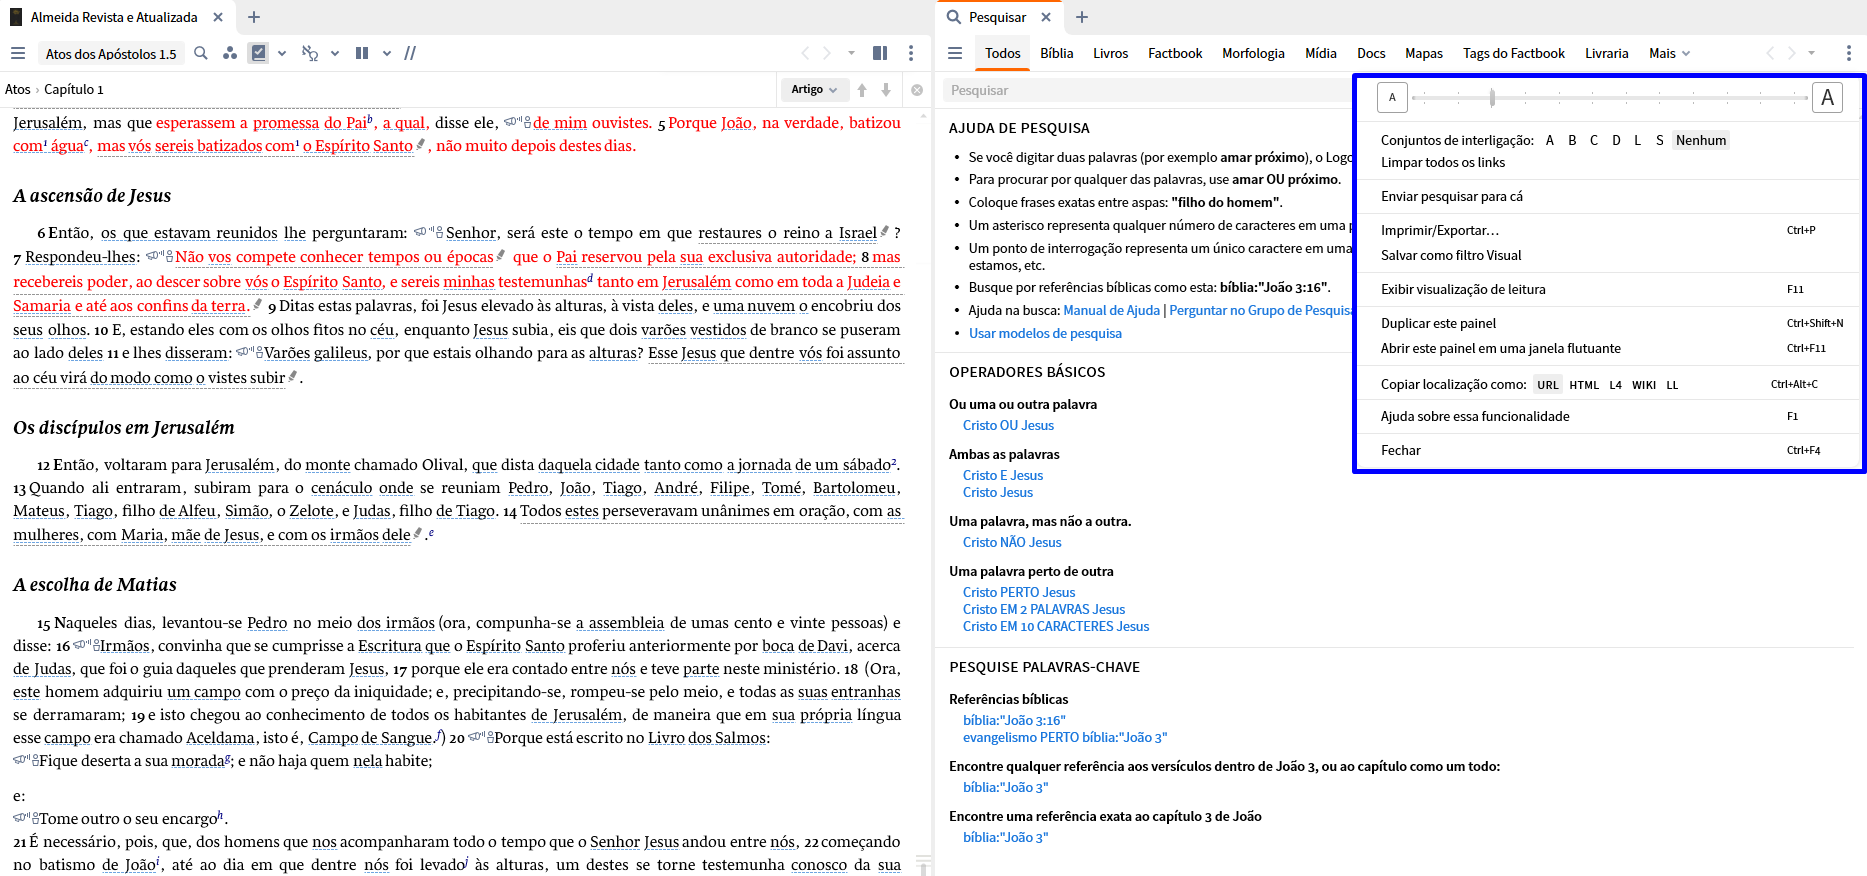The height and width of the screenshot is (876, 1867).
Task: Select the Nenhum link set option
Action: click(1701, 140)
